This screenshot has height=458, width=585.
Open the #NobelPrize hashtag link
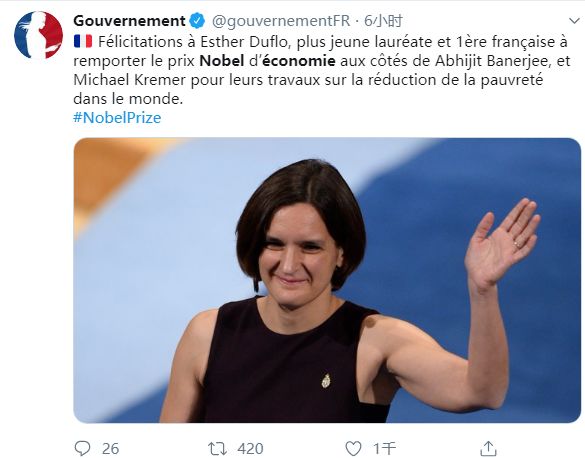point(117,117)
